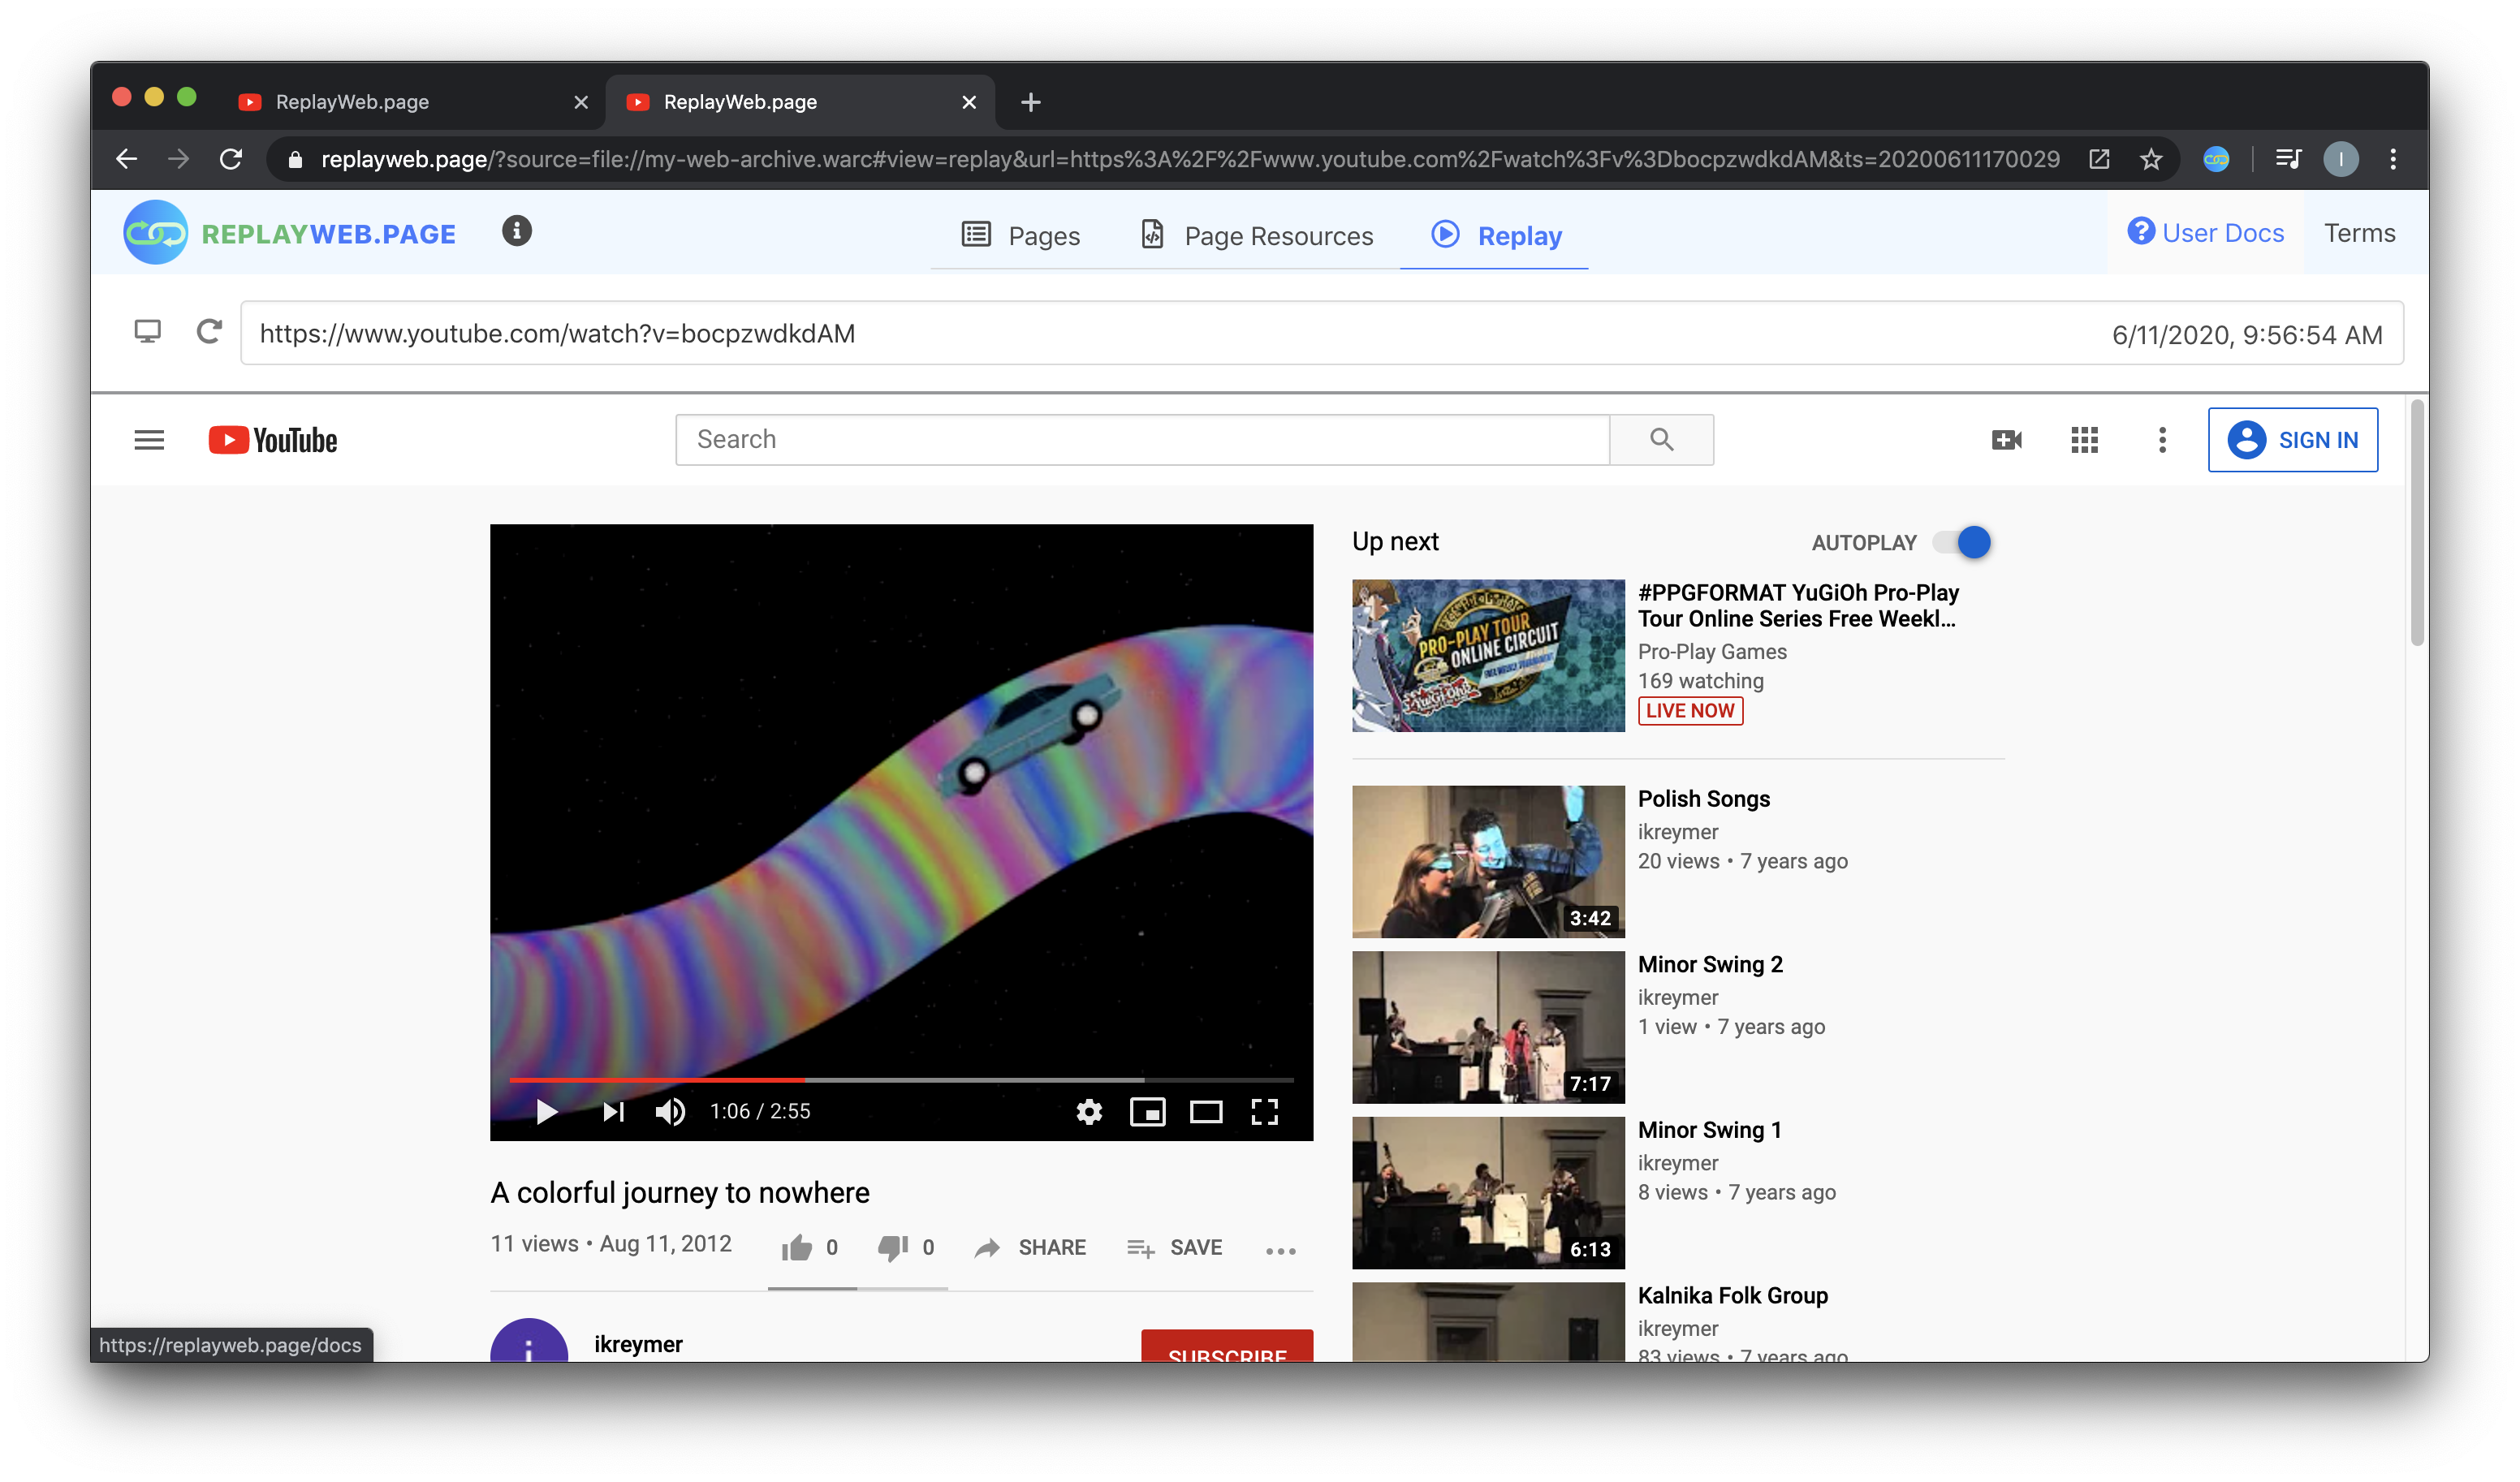This screenshot has height=1482, width=2520.
Task: Click the Pro-Play Games channel name
Action: tap(1712, 651)
